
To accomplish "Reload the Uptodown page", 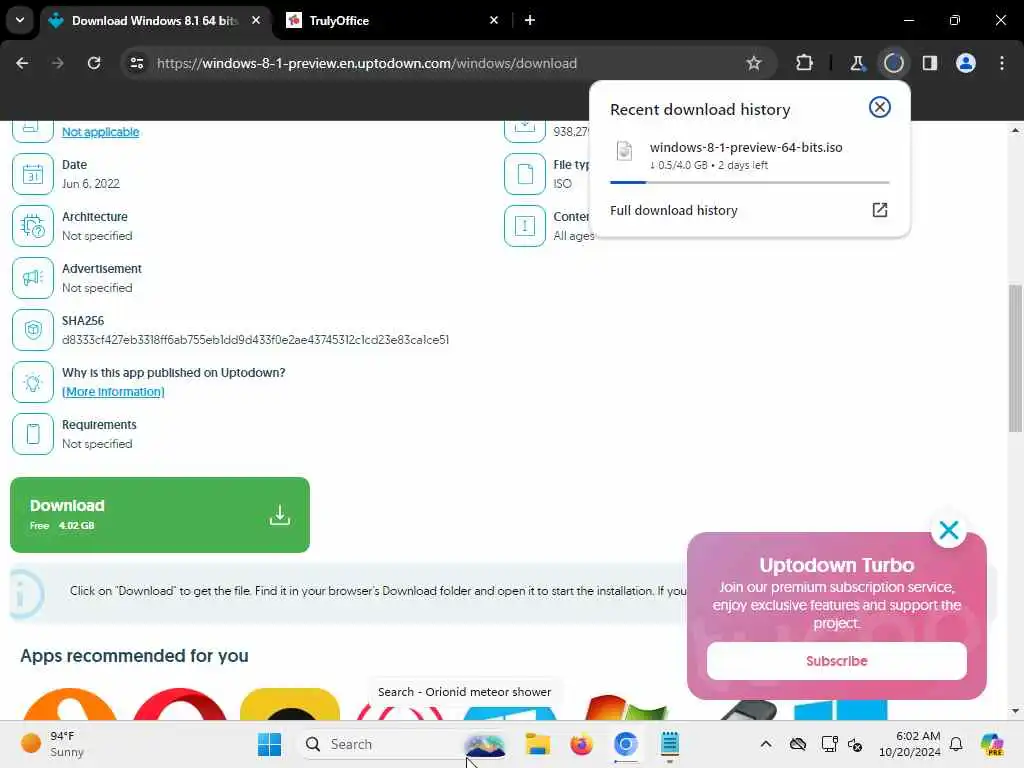I will pyautogui.click(x=94, y=63).
